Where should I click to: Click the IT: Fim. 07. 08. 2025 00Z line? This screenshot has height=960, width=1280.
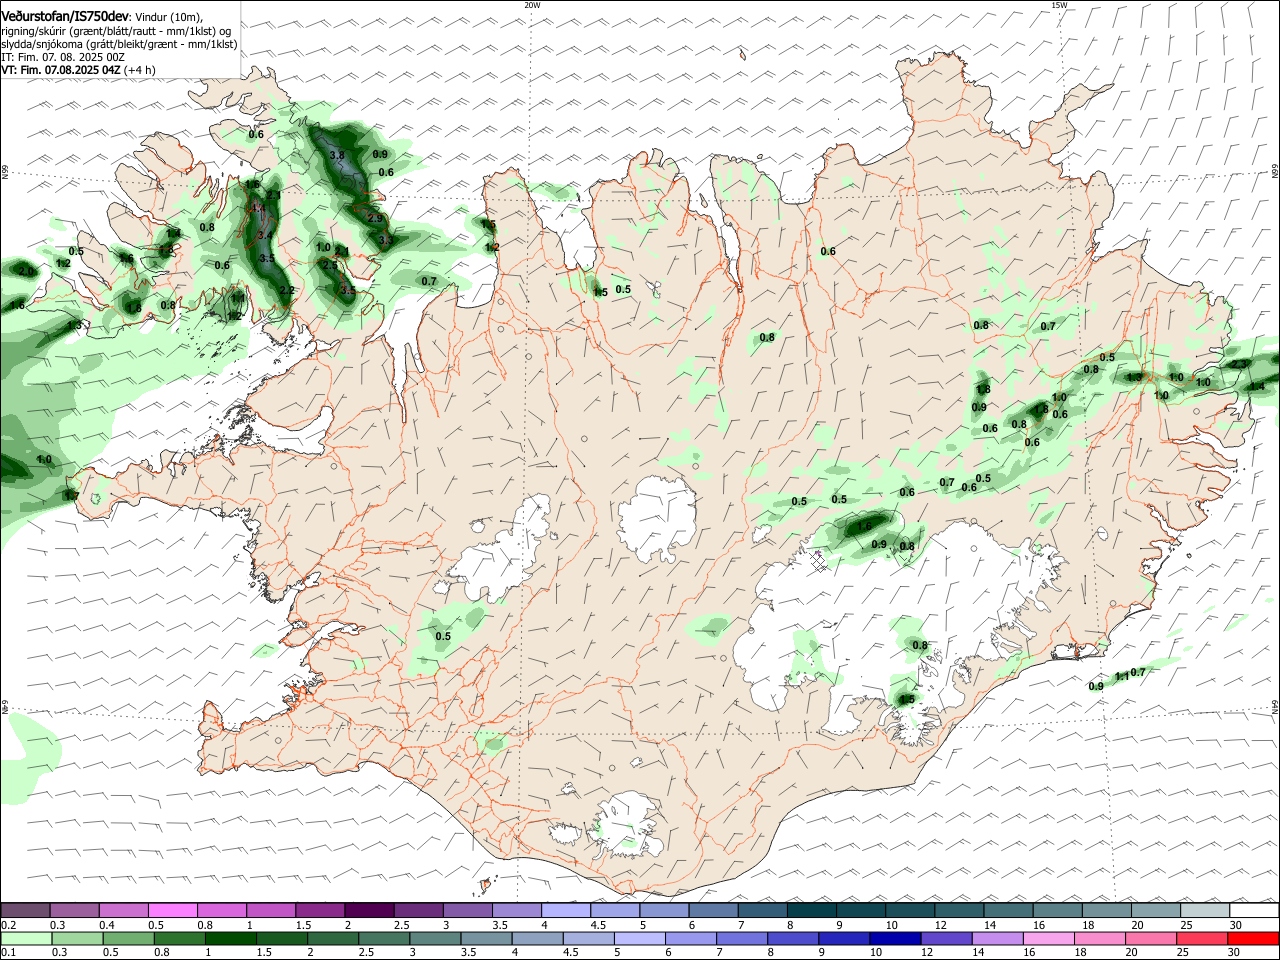(63, 57)
